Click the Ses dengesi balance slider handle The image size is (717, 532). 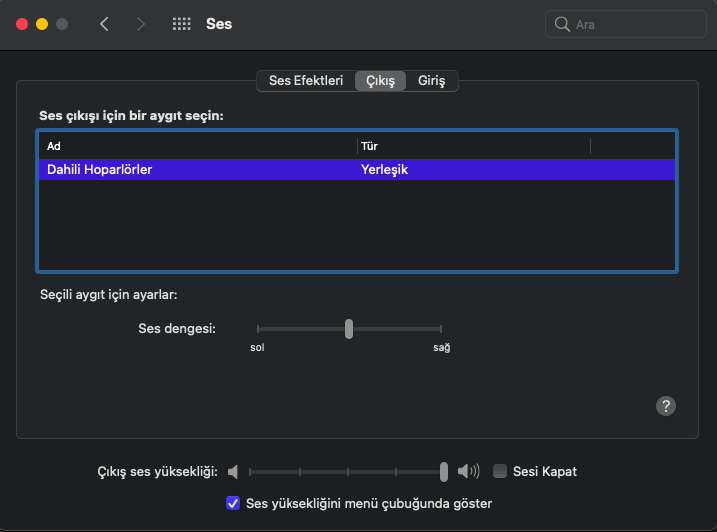348,328
